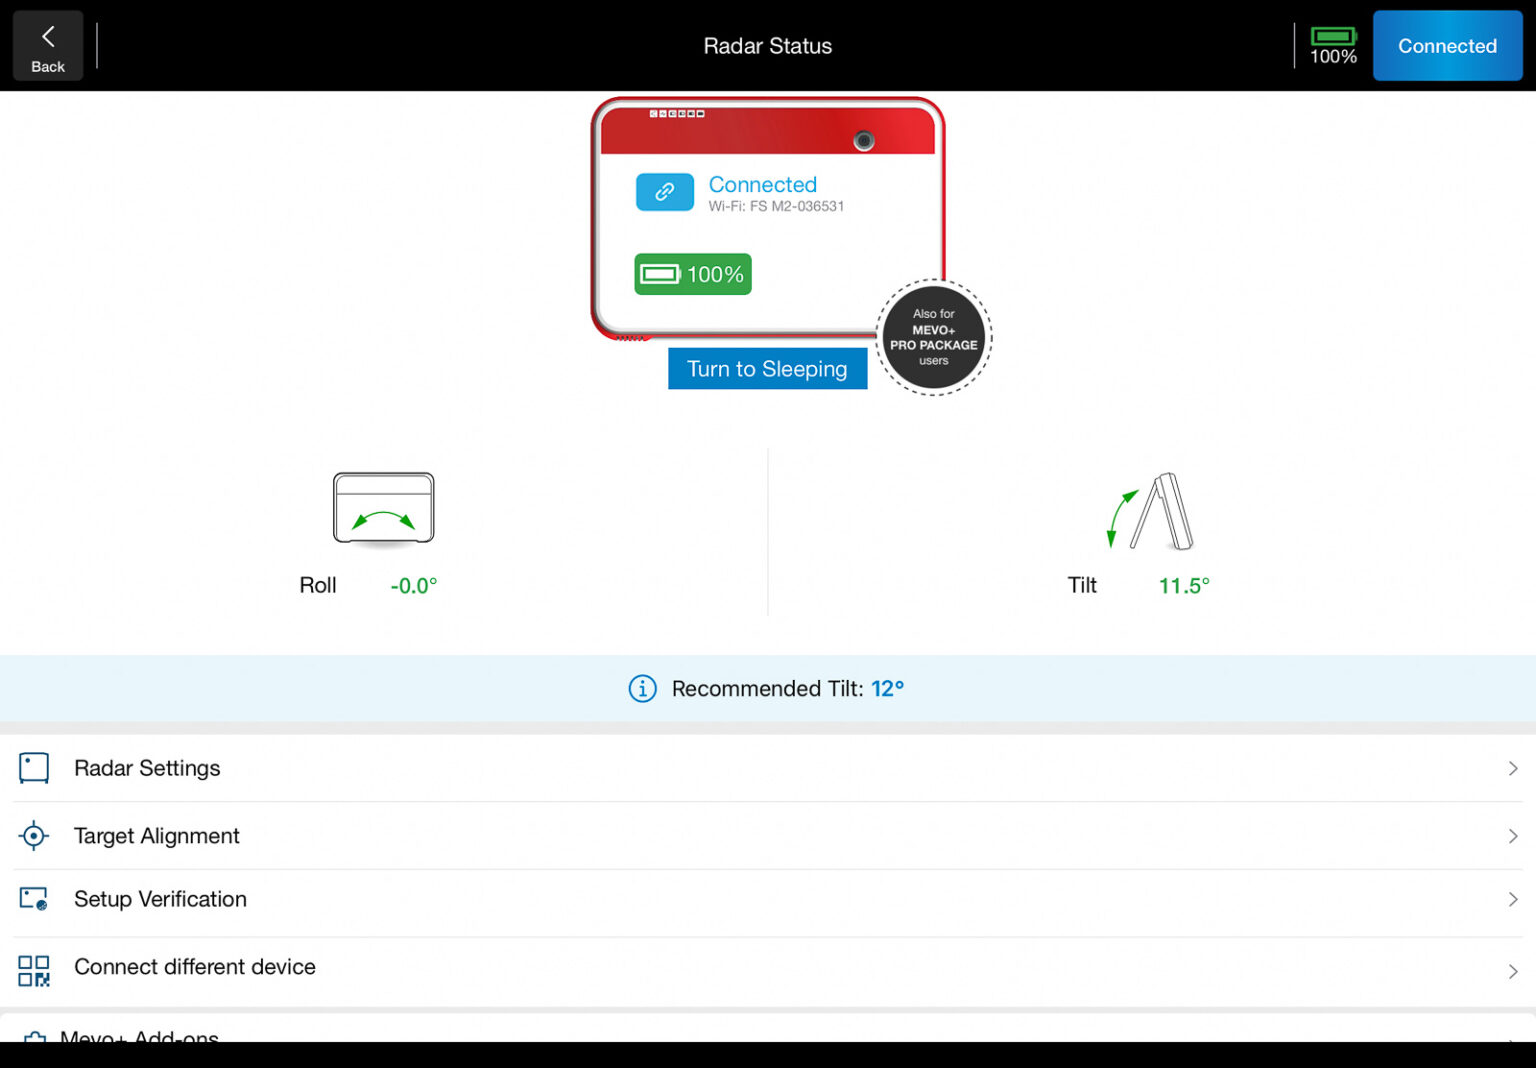
Task: Click the Mevo+ Pro Package round badge
Action: click(x=933, y=337)
